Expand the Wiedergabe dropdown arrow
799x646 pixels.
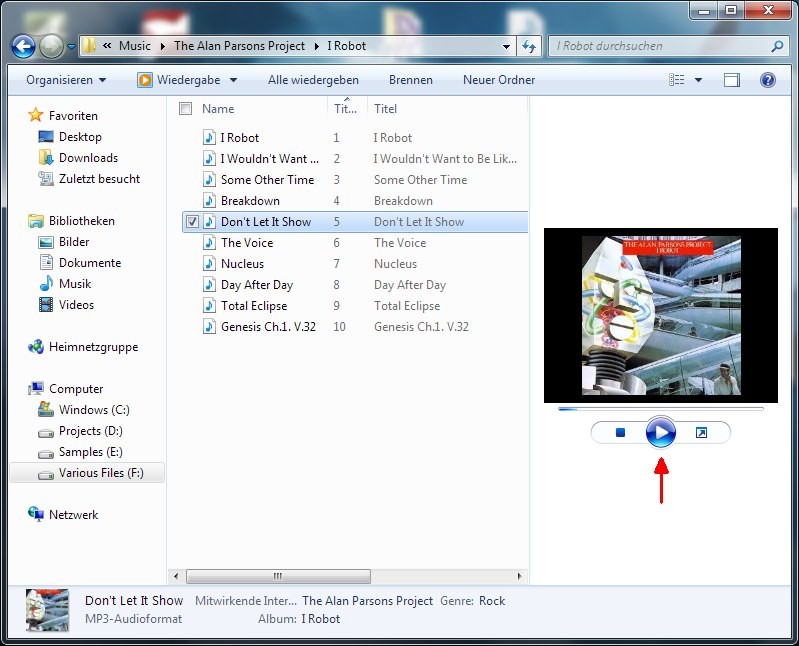coord(233,80)
